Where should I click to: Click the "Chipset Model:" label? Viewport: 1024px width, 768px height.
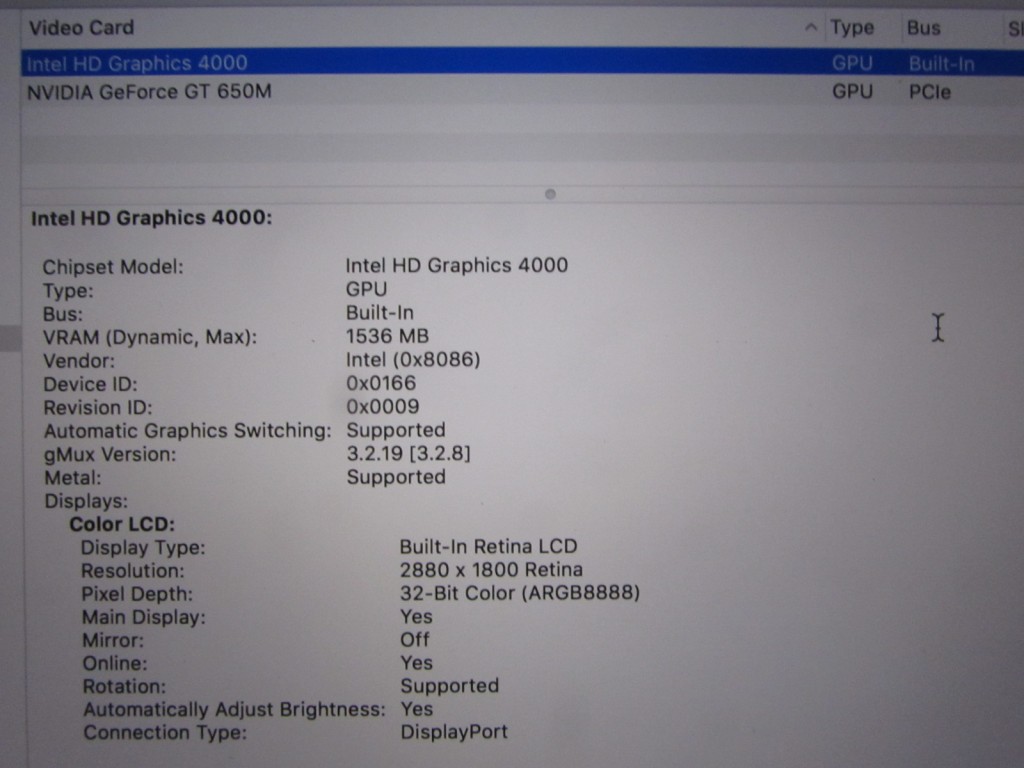[113, 267]
